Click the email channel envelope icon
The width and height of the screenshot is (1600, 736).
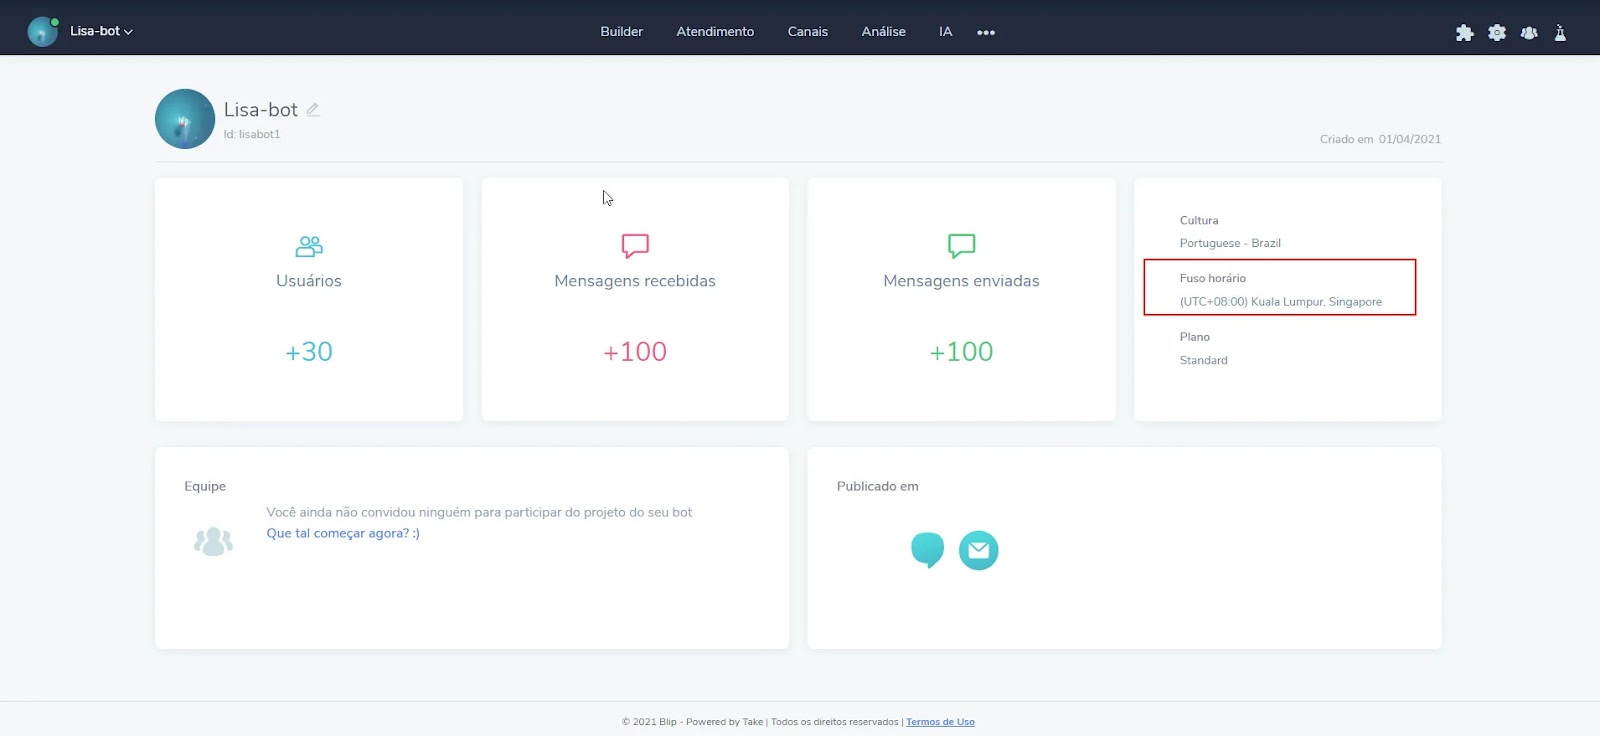(x=978, y=550)
